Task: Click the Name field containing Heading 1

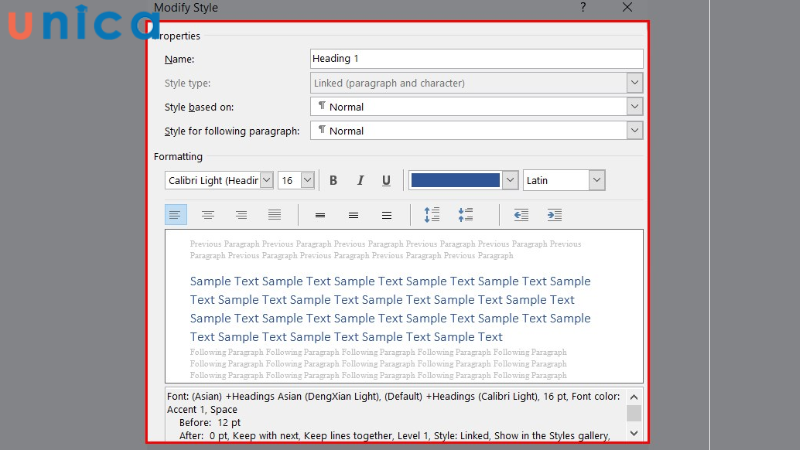Action: point(476,59)
